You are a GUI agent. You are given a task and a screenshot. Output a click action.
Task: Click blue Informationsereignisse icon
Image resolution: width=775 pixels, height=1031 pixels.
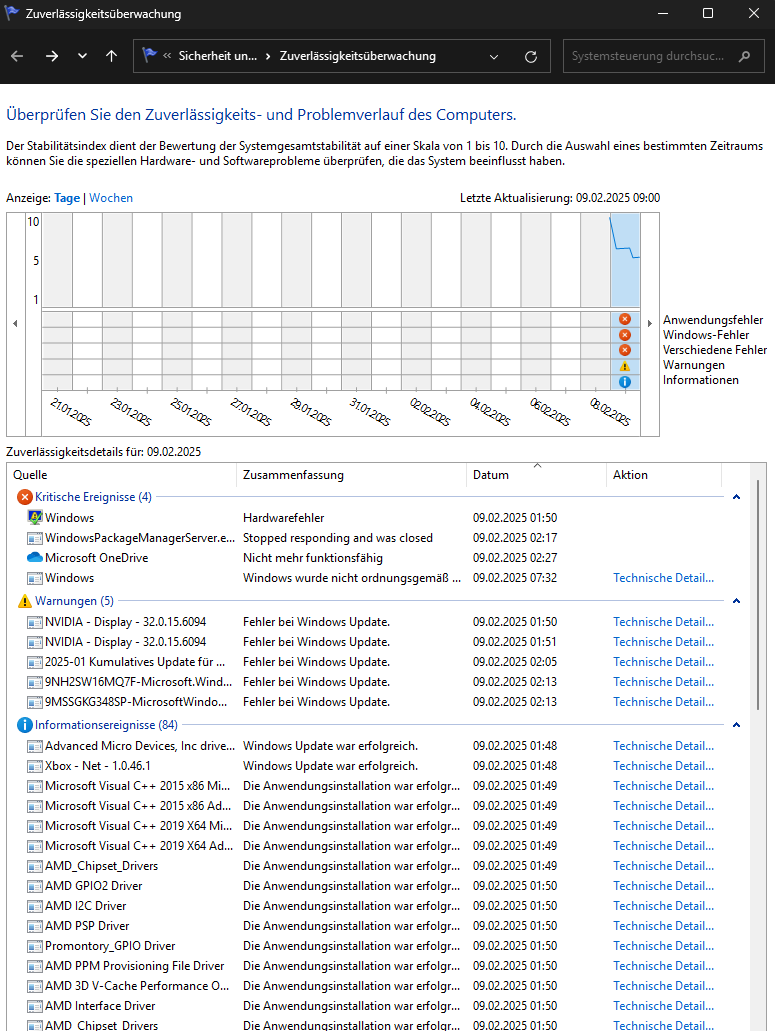tap(24, 725)
